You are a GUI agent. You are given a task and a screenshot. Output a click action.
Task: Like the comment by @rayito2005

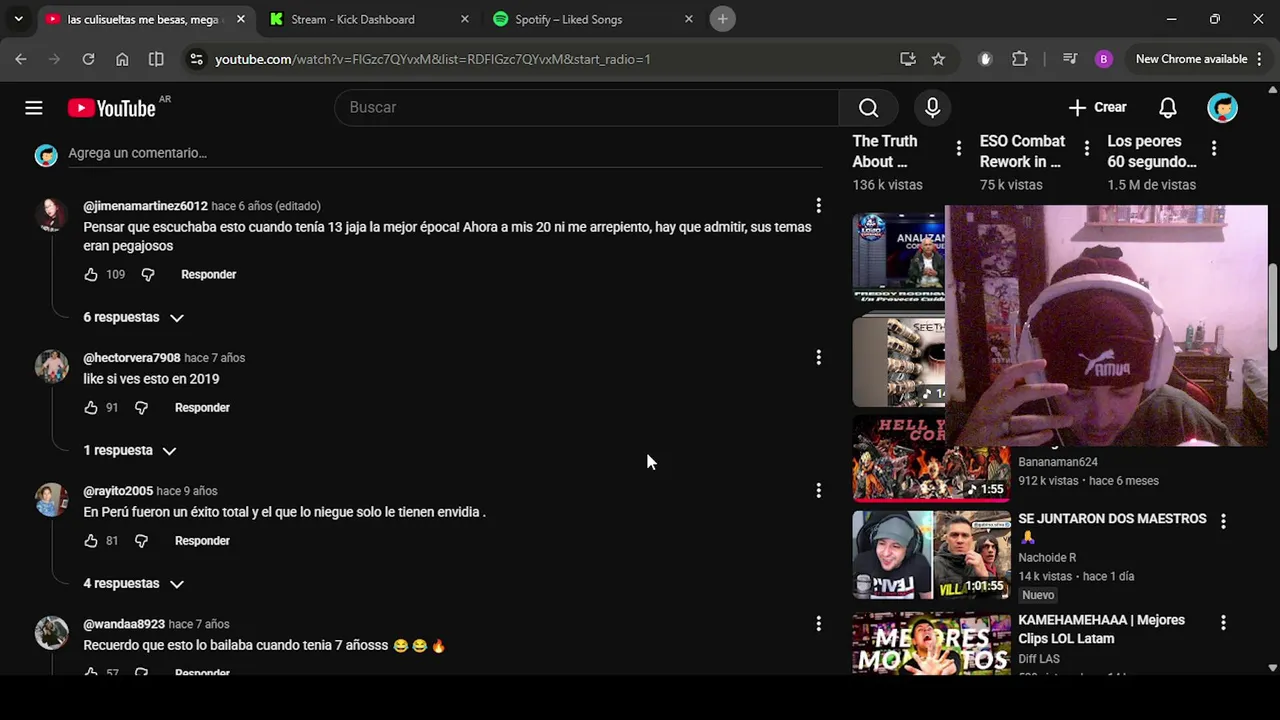(91, 540)
